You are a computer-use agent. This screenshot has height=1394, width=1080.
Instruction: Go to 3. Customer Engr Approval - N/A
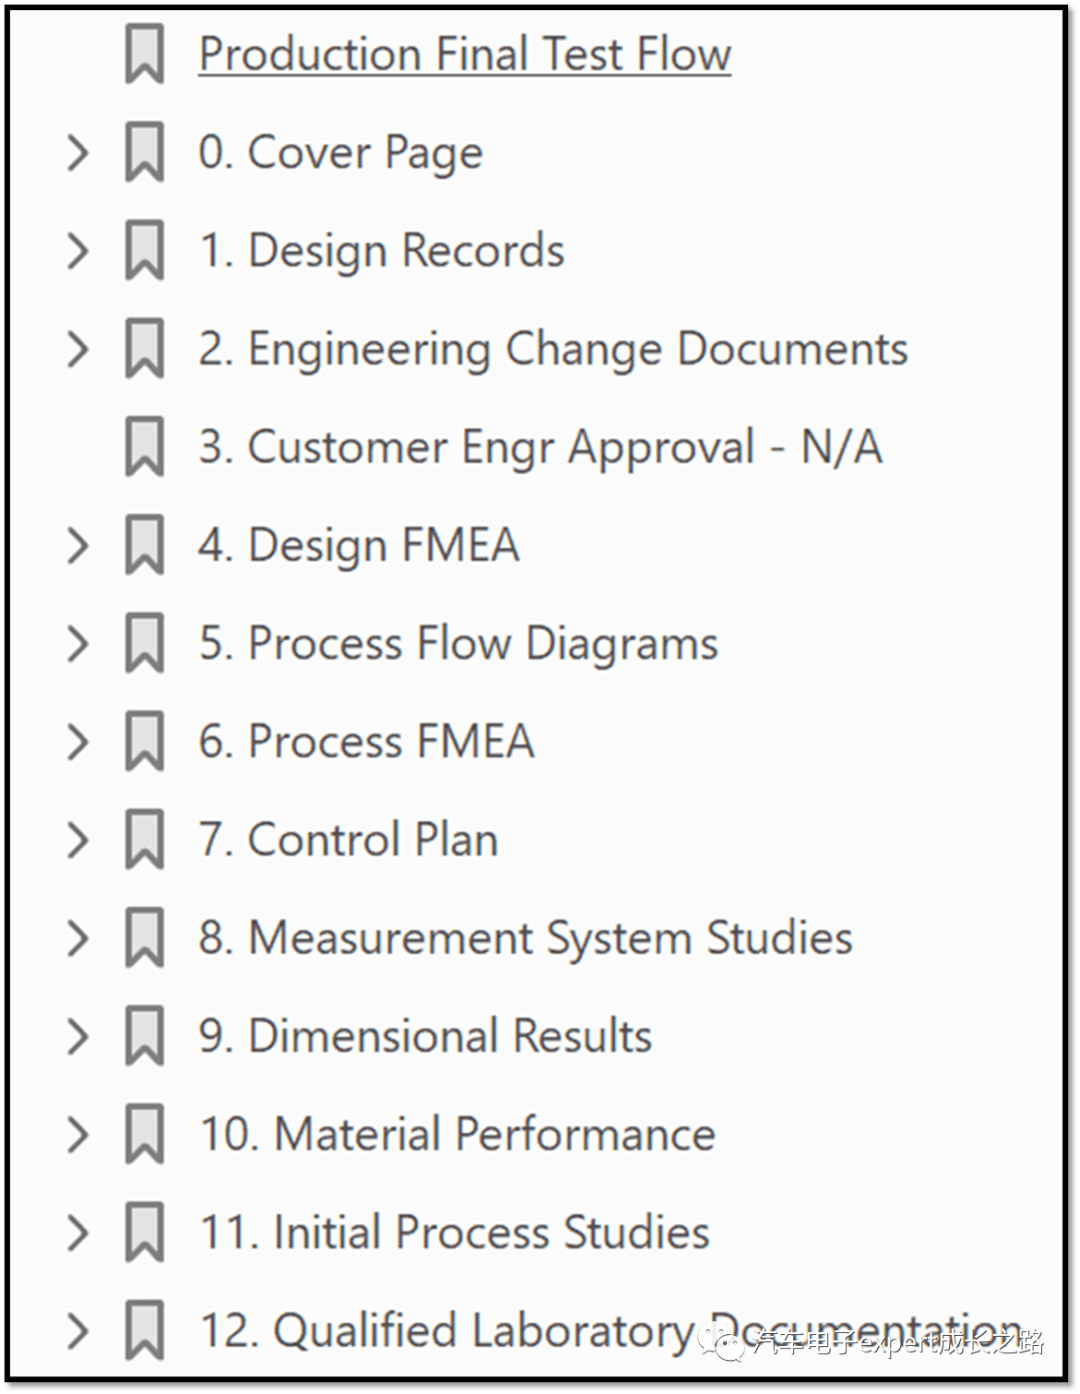[540, 447]
